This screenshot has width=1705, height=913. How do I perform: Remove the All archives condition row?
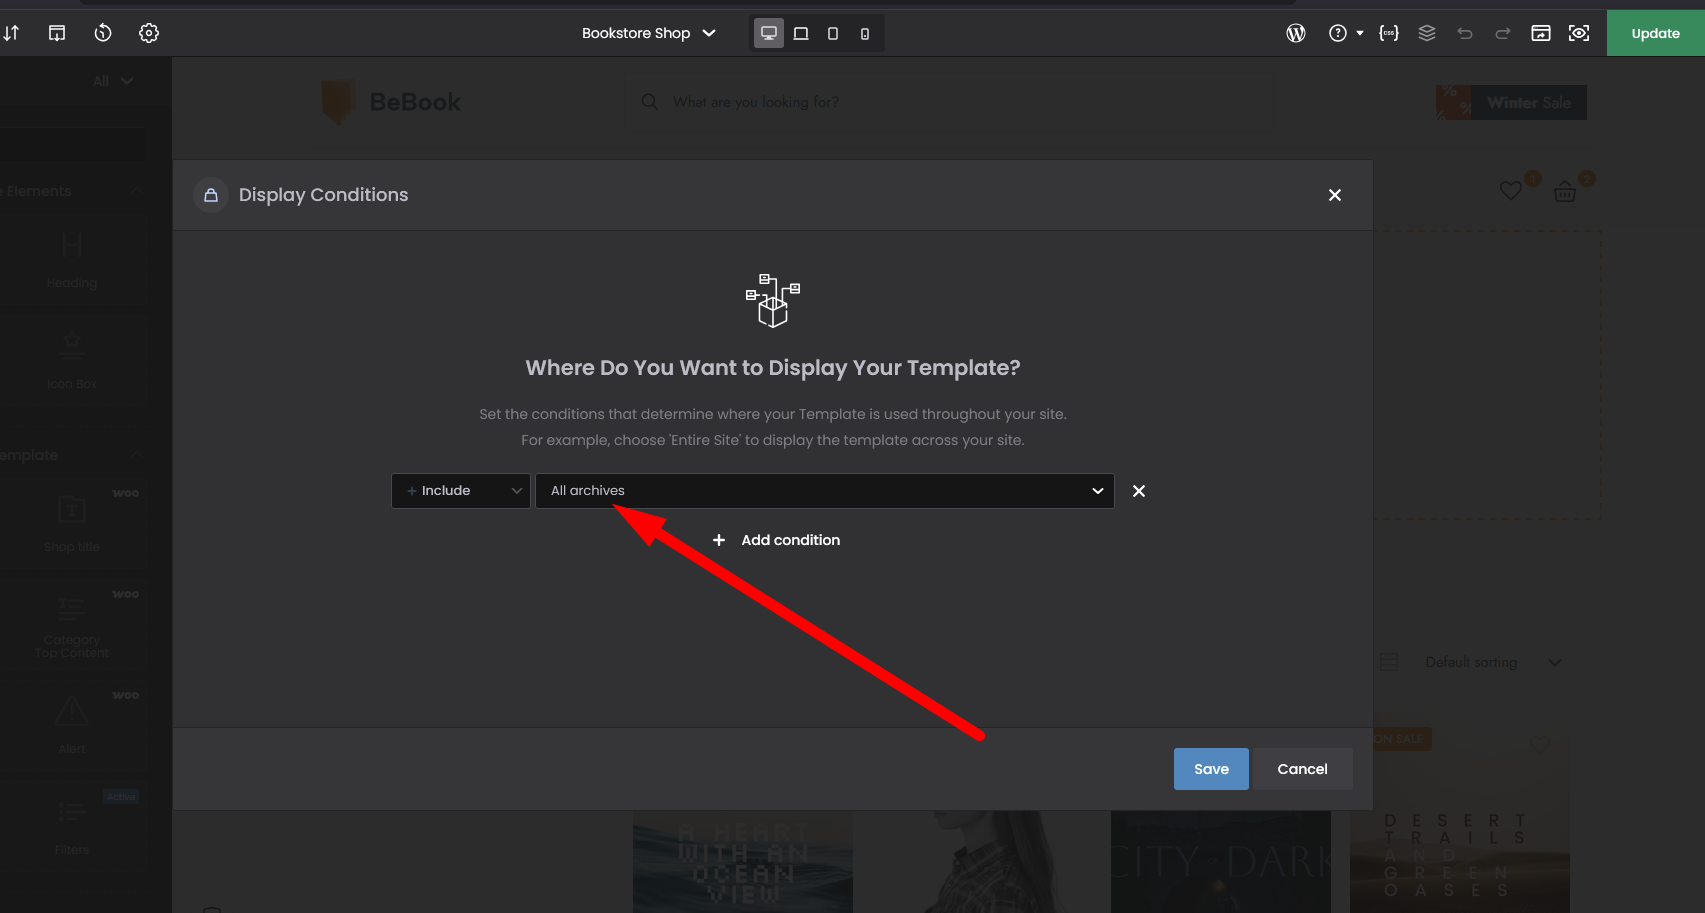[1139, 491]
